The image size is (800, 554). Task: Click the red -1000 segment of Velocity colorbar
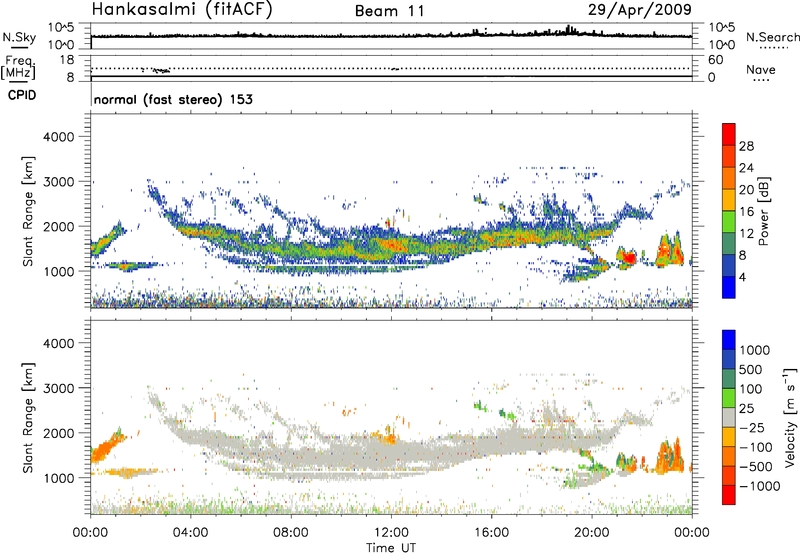tap(729, 495)
